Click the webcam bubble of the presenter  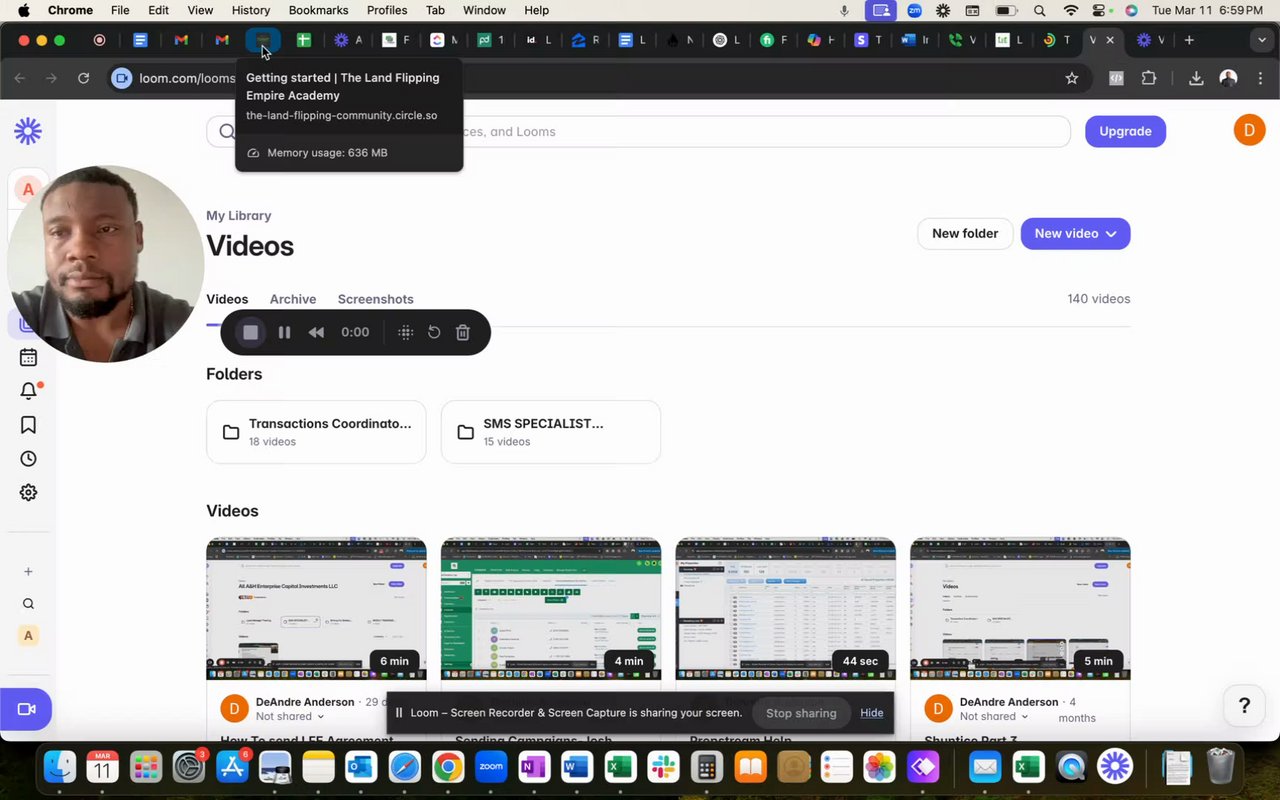(x=105, y=263)
